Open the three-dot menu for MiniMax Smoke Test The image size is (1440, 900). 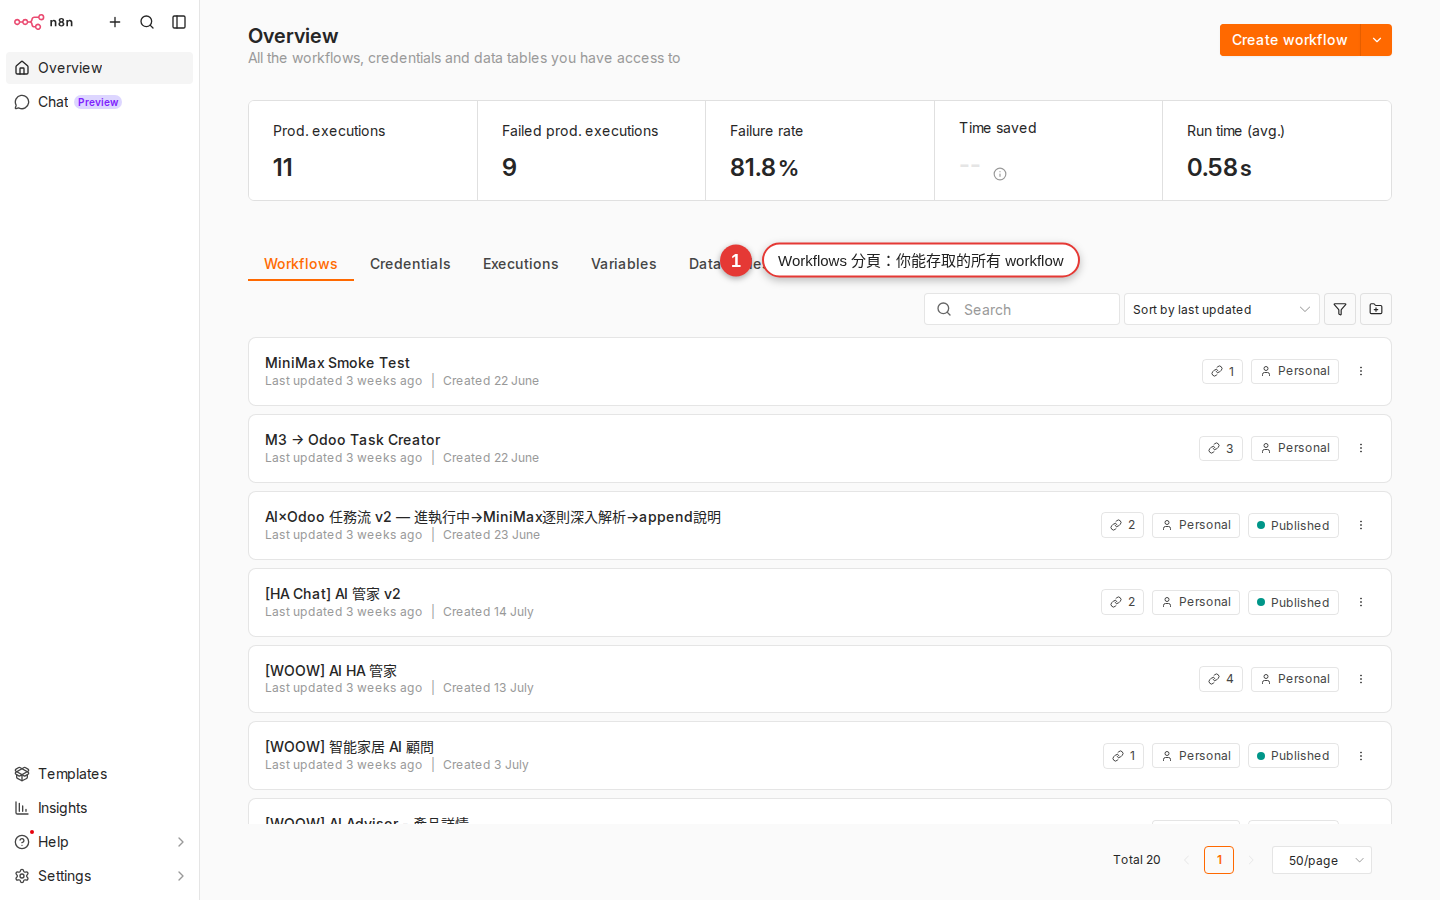click(1361, 371)
